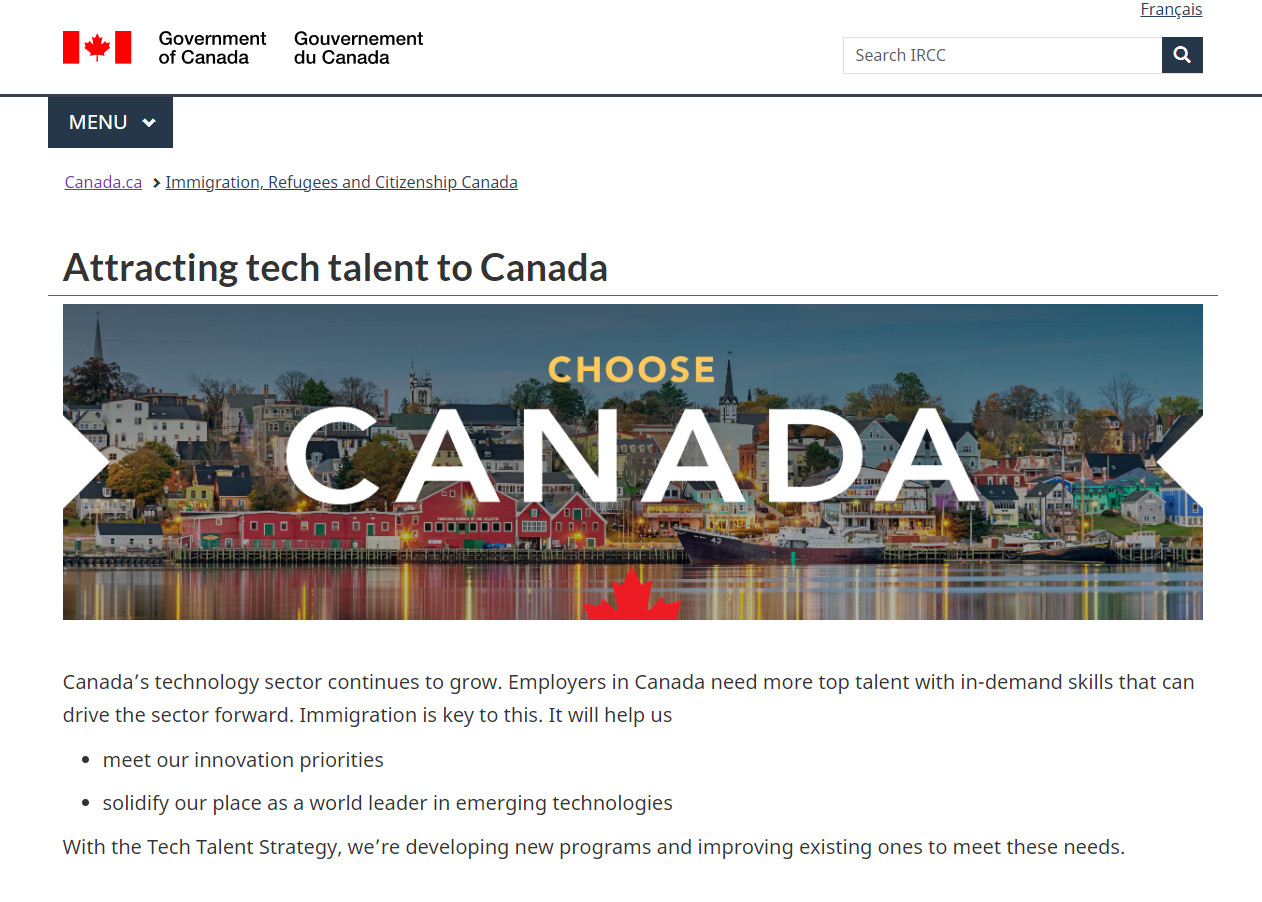The width and height of the screenshot is (1262, 902).
Task: Click the breadcrumb arrow separator icon
Action: pyautogui.click(x=157, y=183)
